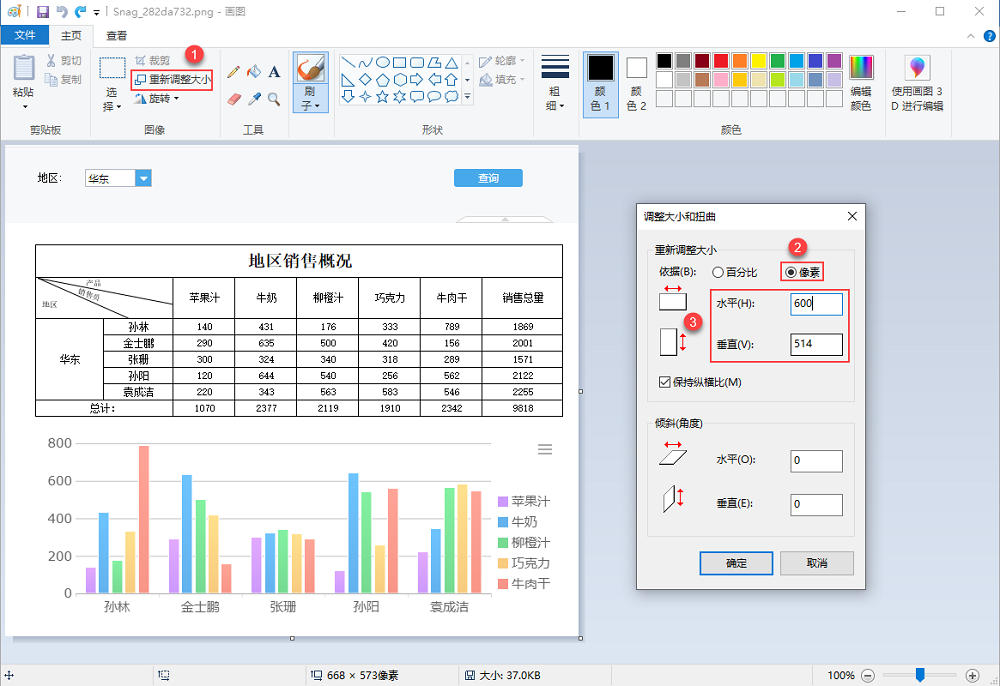Image resolution: width=1000 pixels, height=686 pixels.
Task: Click the Undo arrow in title bar
Action: click(62, 11)
